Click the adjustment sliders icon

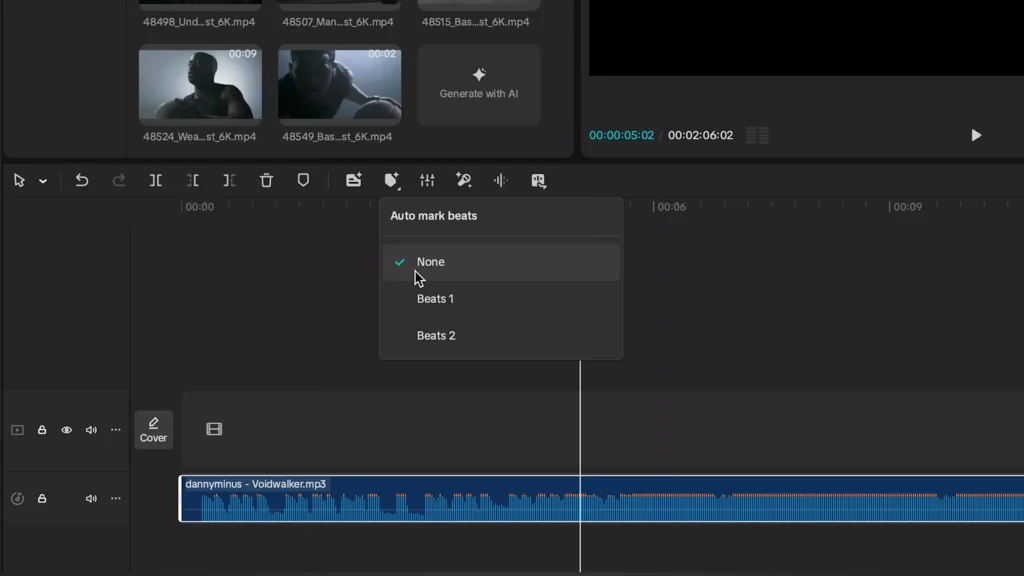(x=427, y=180)
